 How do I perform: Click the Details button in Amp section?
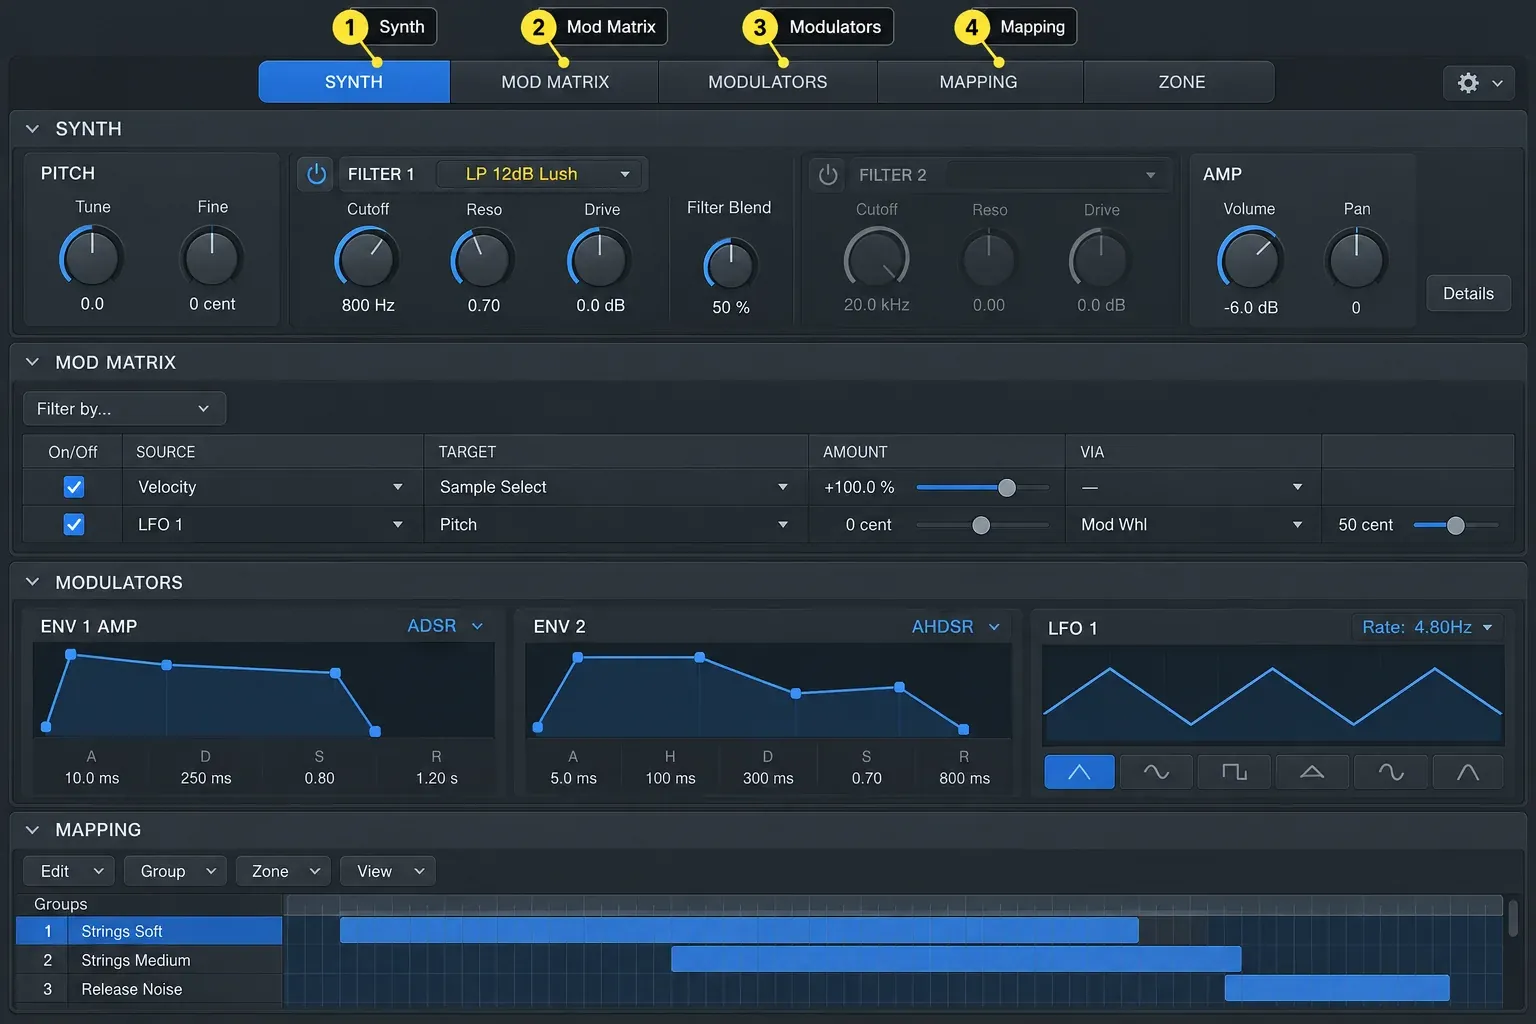pyautogui.click(x=1468, y=293)
